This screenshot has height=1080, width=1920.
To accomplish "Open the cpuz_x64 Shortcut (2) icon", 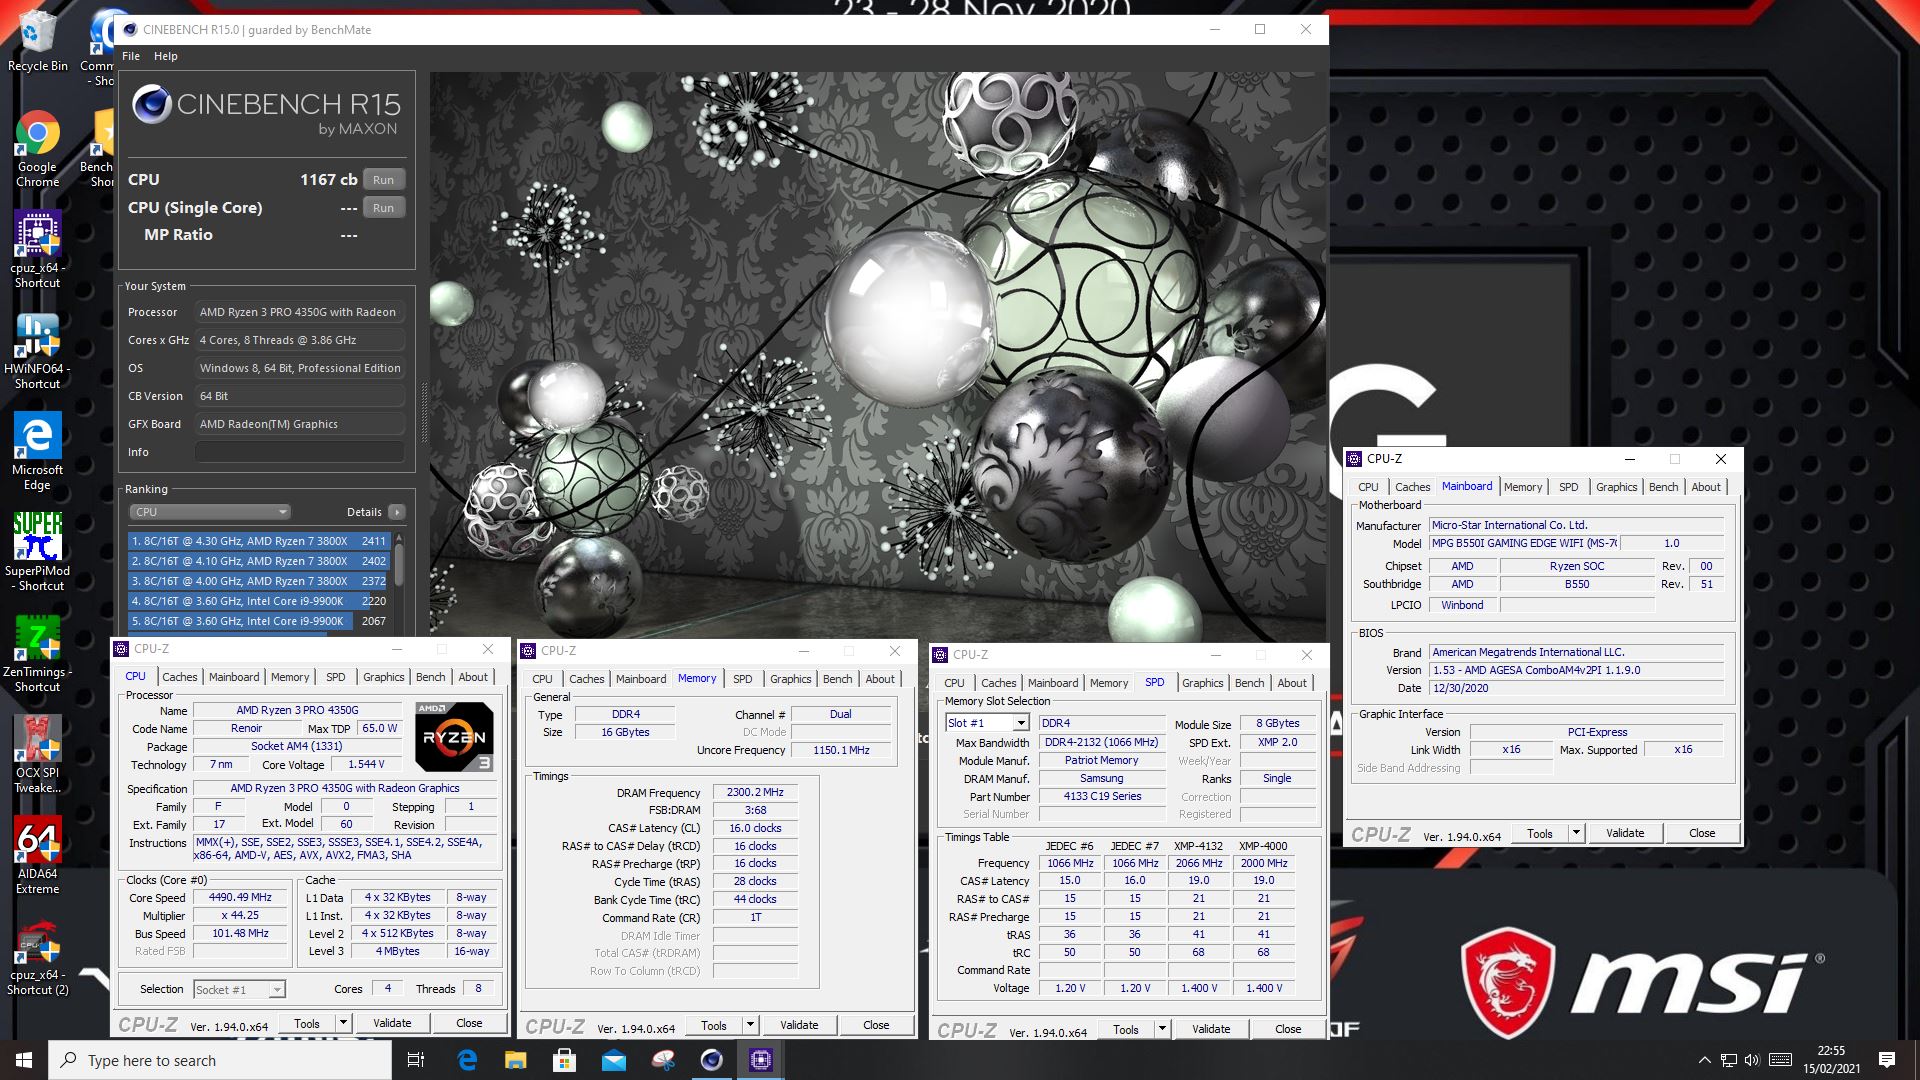I will (x=37, y=957).
